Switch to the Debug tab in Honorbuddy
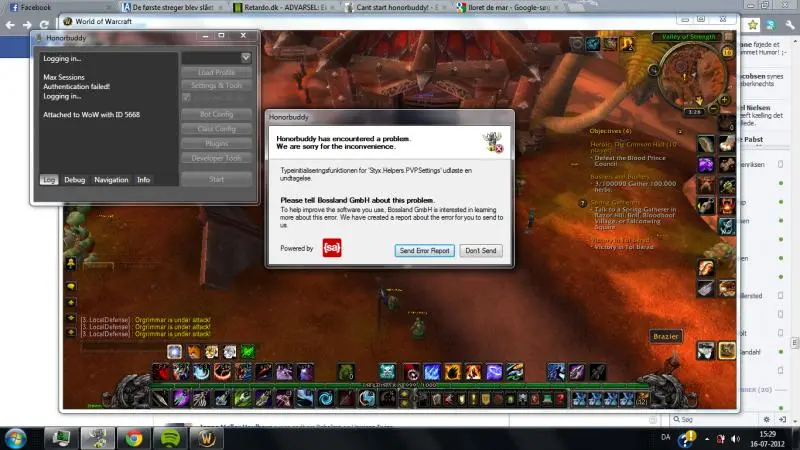 click(74, 180)
